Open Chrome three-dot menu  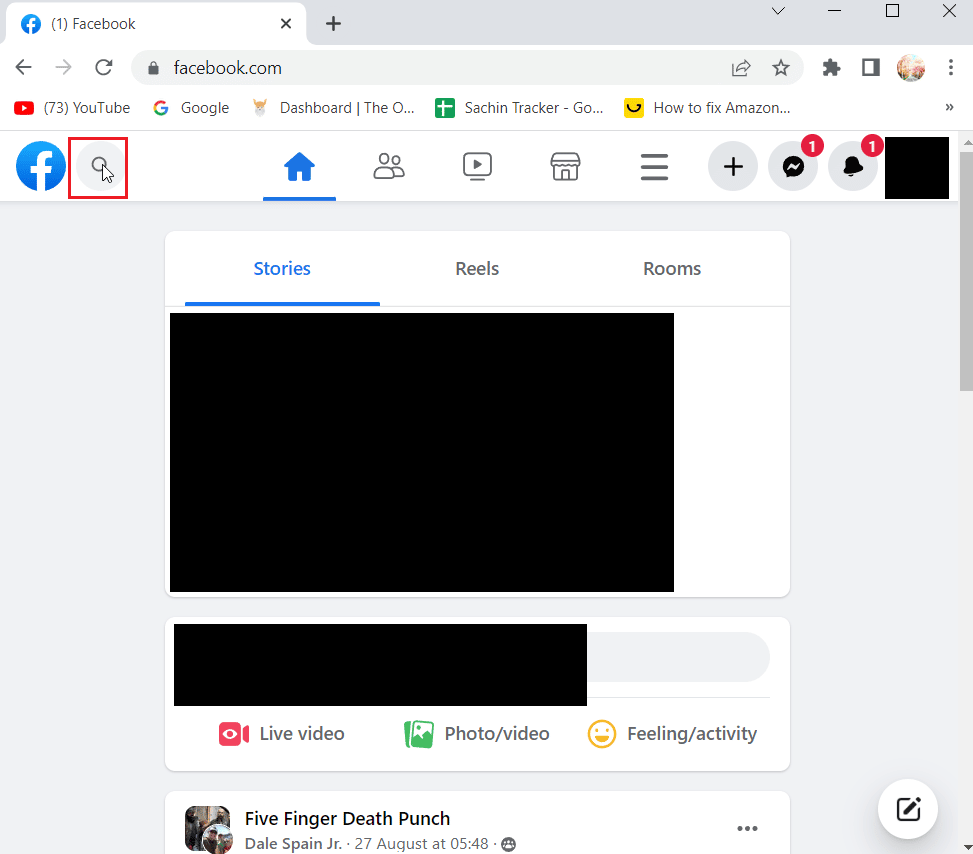(951, 67)
